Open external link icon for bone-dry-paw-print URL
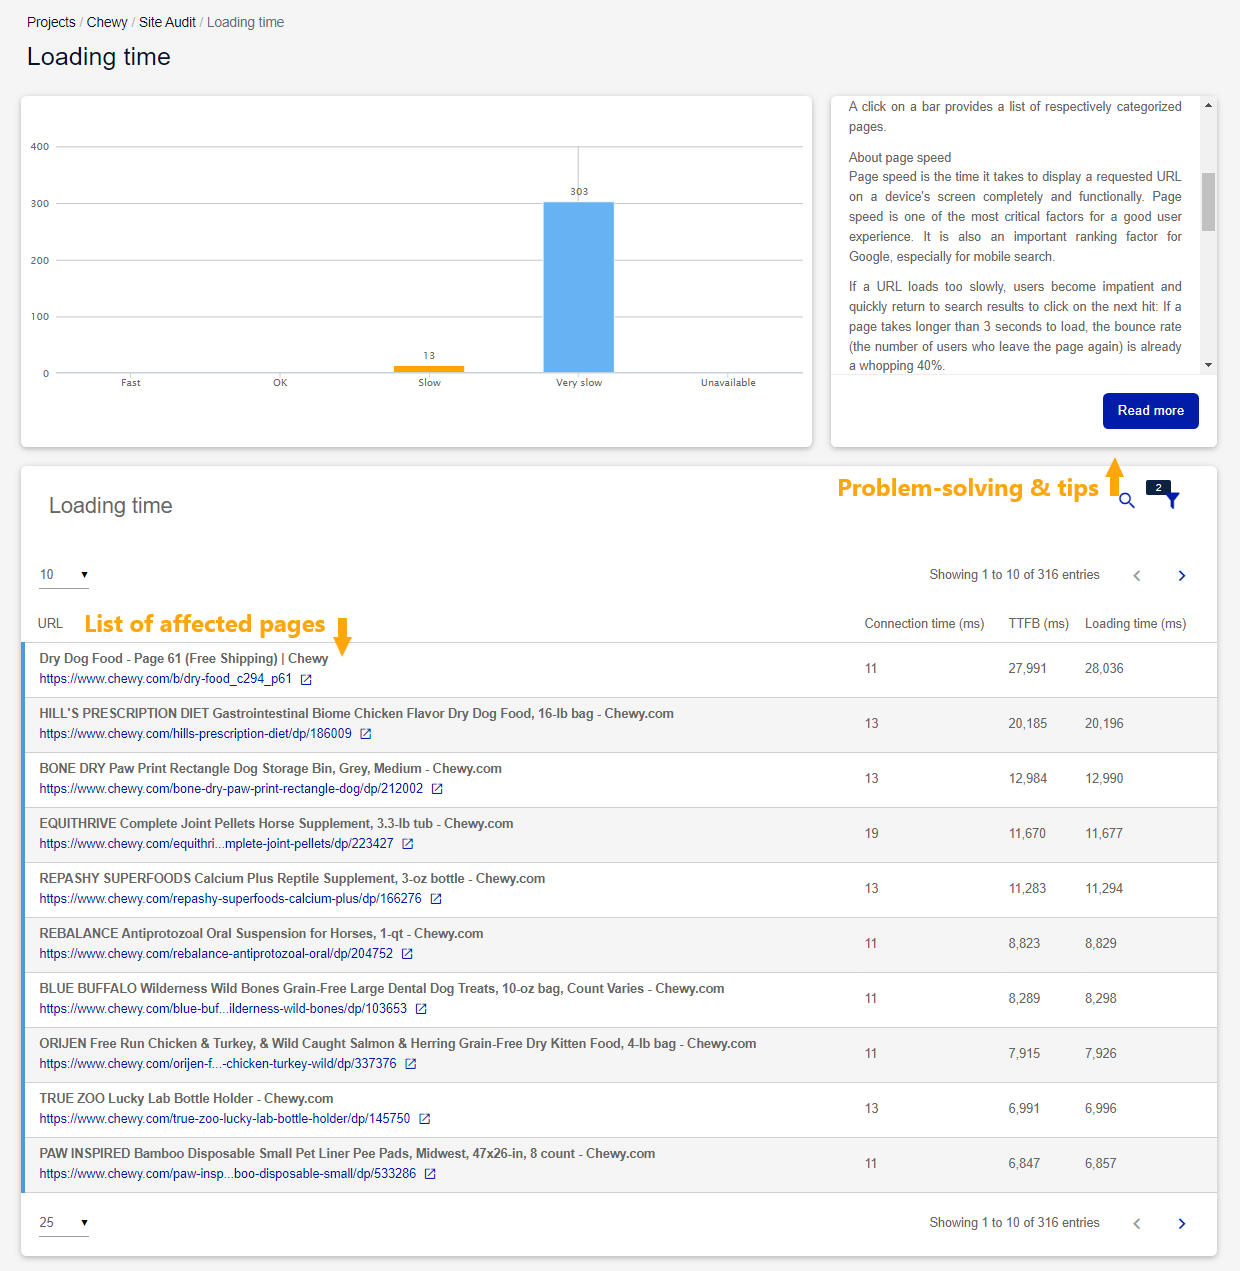Image resolution: width=1240 pixels, height=1271 pixels. coord(437,789)
